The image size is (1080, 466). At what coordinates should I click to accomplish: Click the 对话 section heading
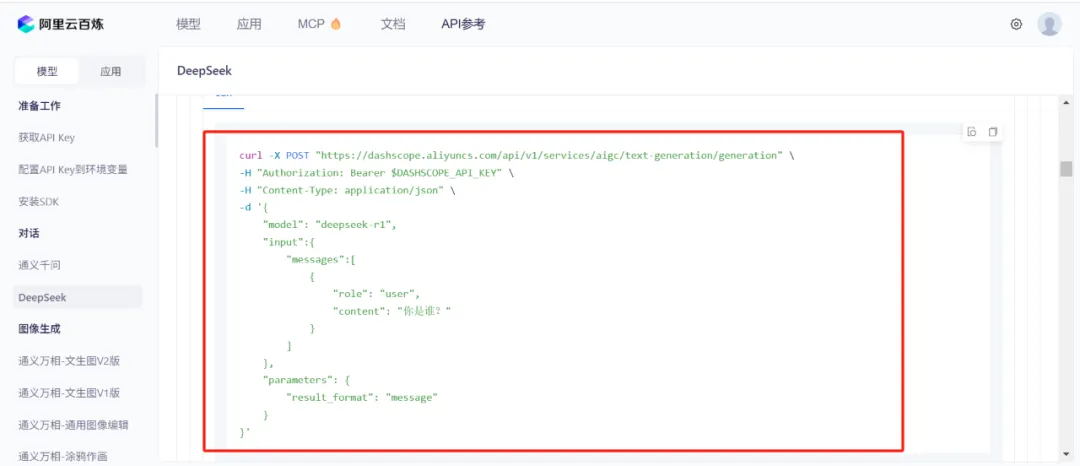[29, 233]
